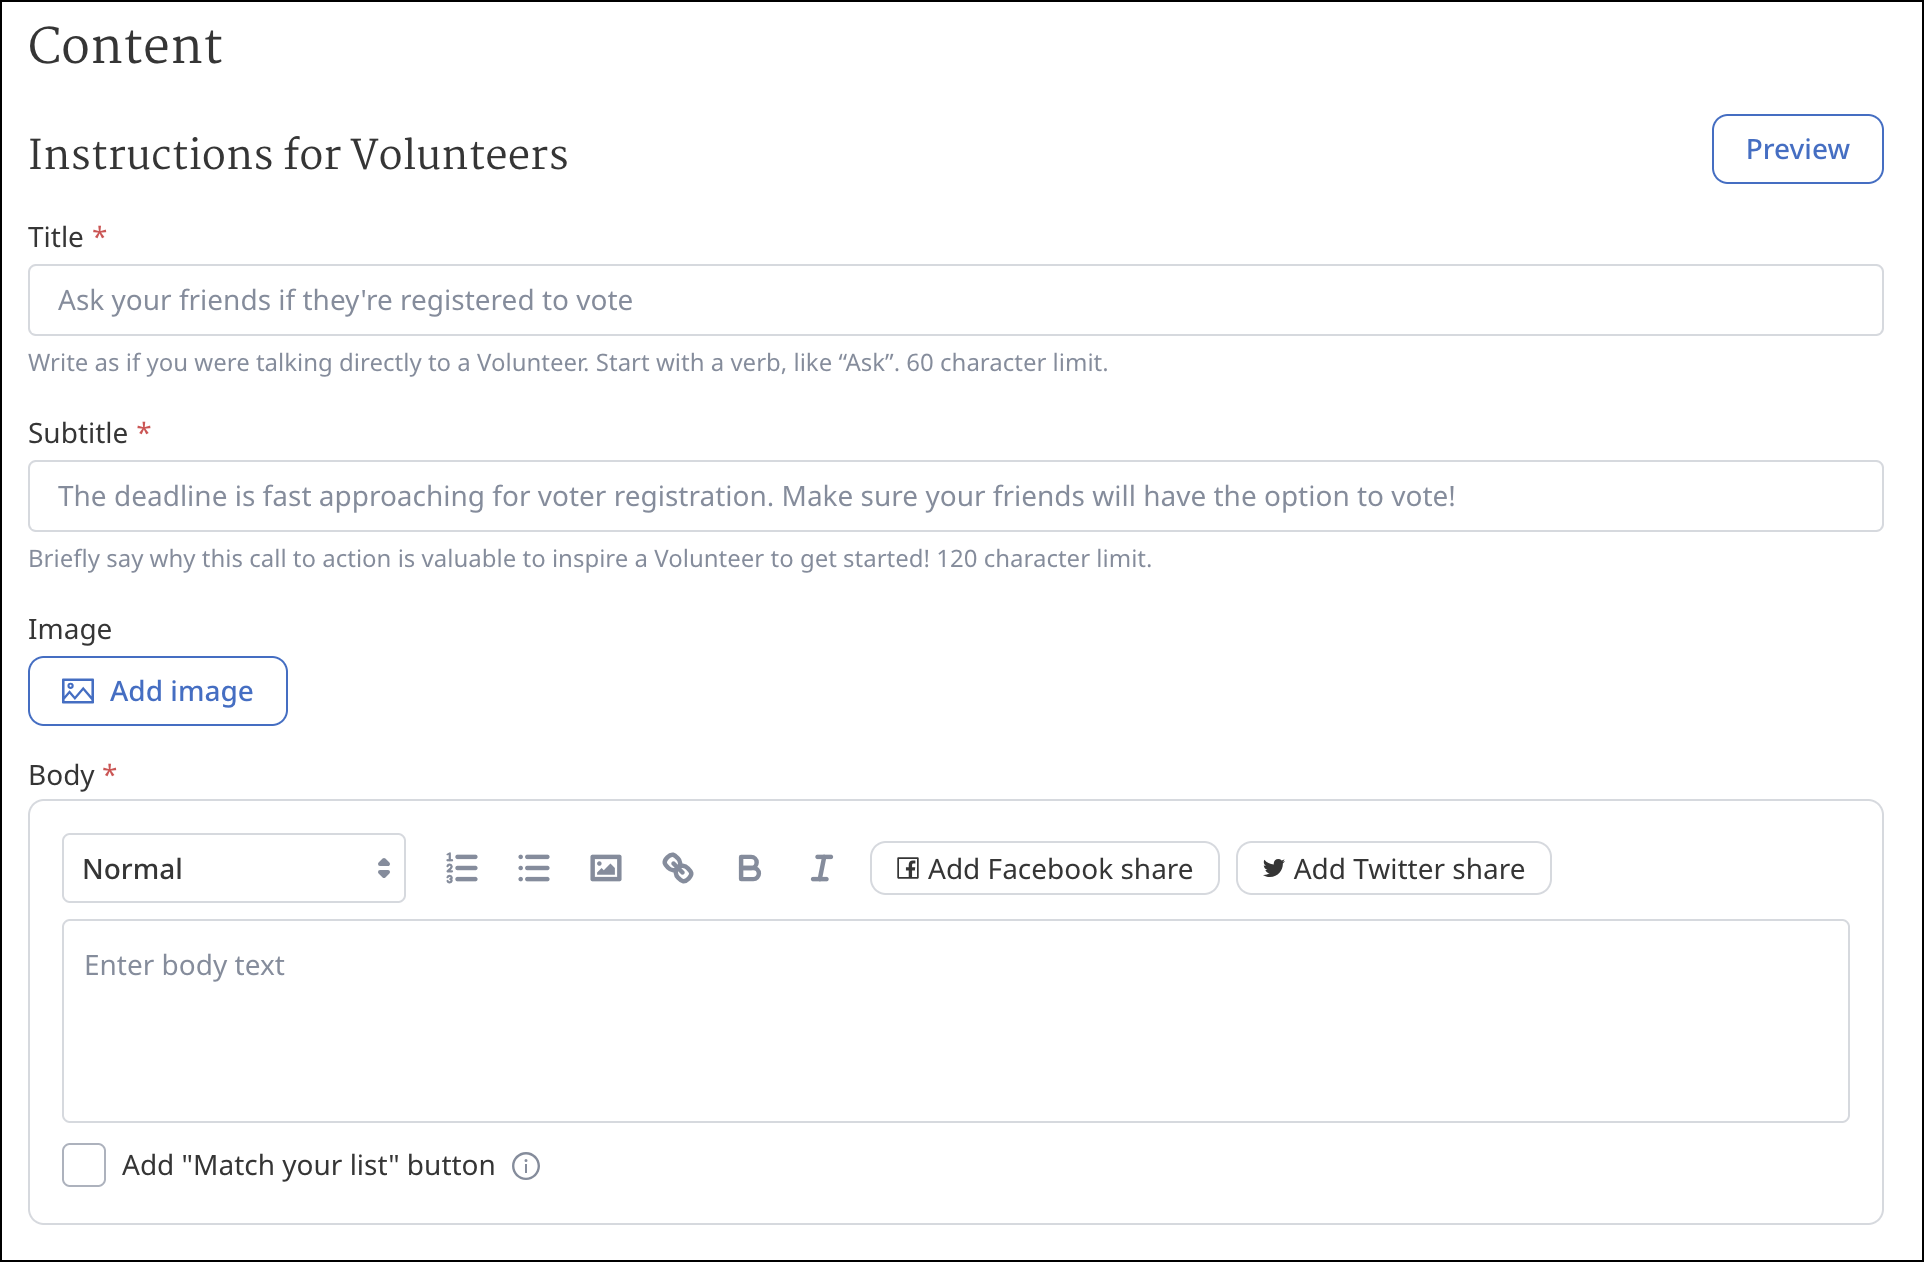
Task: Click the info icon beside Match your list
Action: point(526,1166)
